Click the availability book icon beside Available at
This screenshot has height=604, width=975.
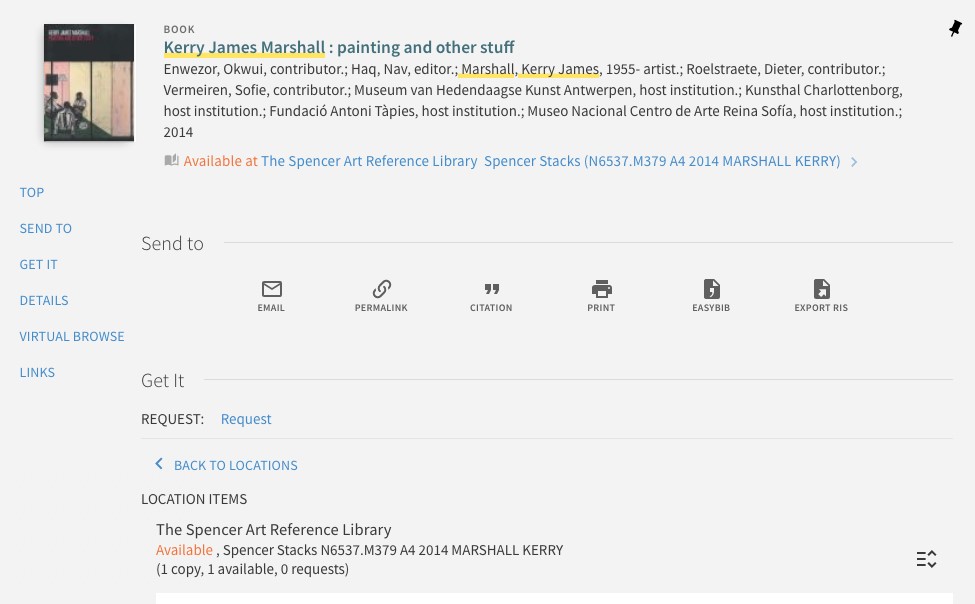172,161
